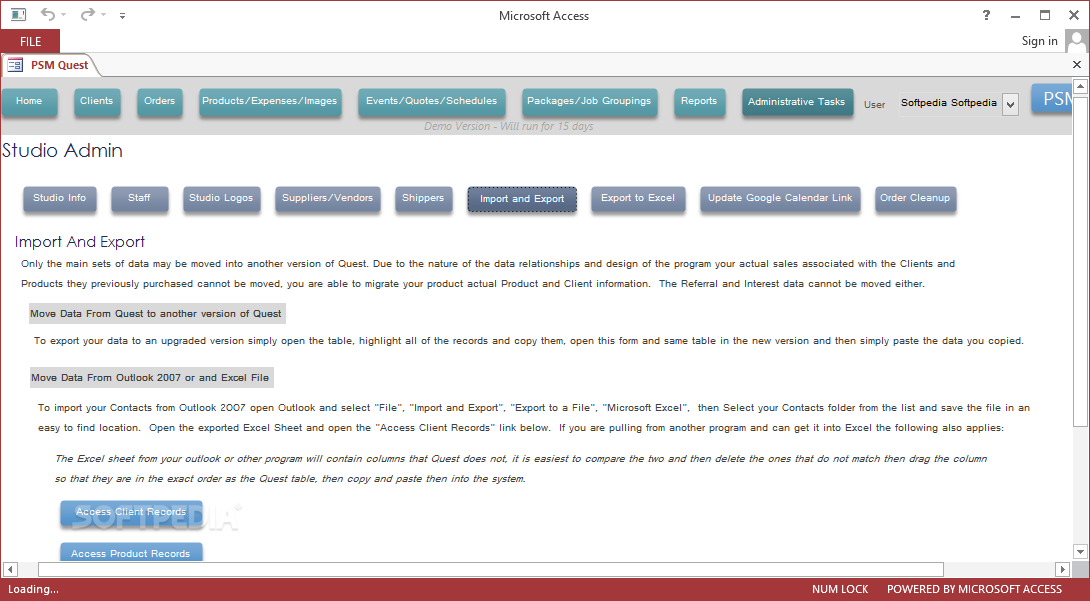Click the Redo arrow icon
Image resolution: width=1090 pixels, height=601 pixels.
coord(87,14)
